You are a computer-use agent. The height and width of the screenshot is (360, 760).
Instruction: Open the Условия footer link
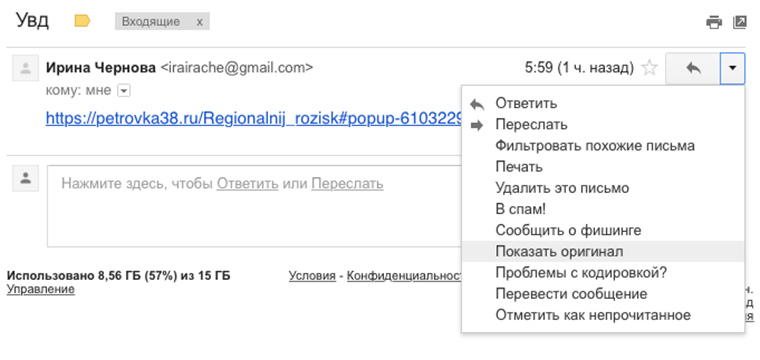tap(312, 276)
